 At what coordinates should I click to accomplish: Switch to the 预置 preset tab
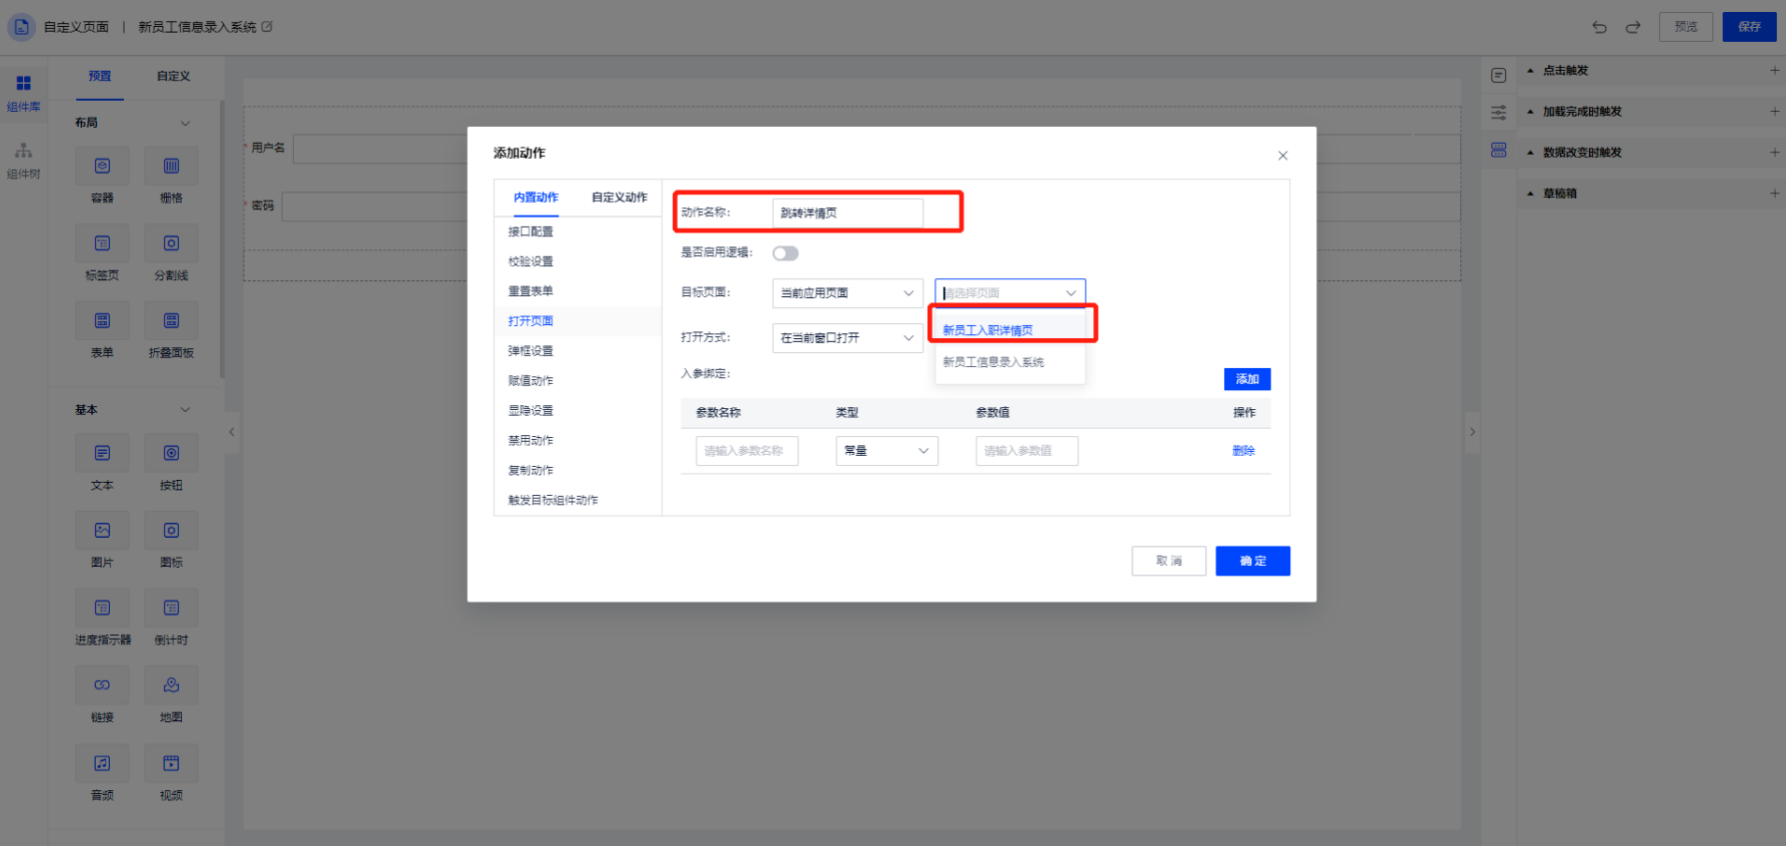(x=100, y=76)
